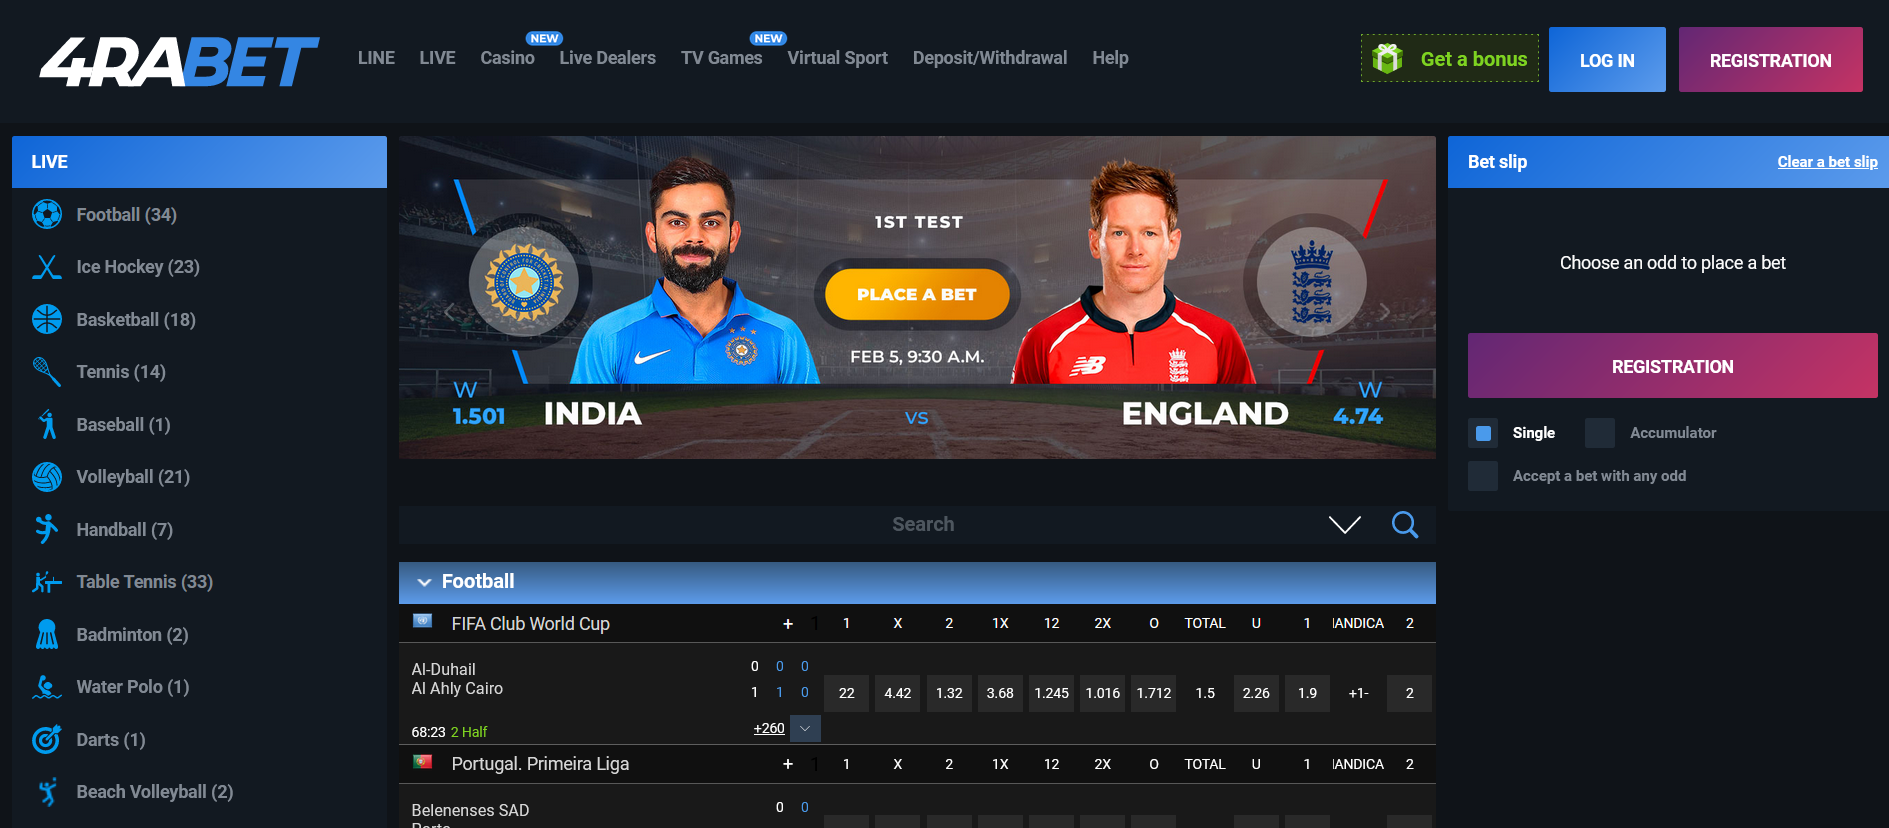This screenshot has width=1889, height=828.
Task: Click the Football soccer ball icon
Action: click(47, 214)
